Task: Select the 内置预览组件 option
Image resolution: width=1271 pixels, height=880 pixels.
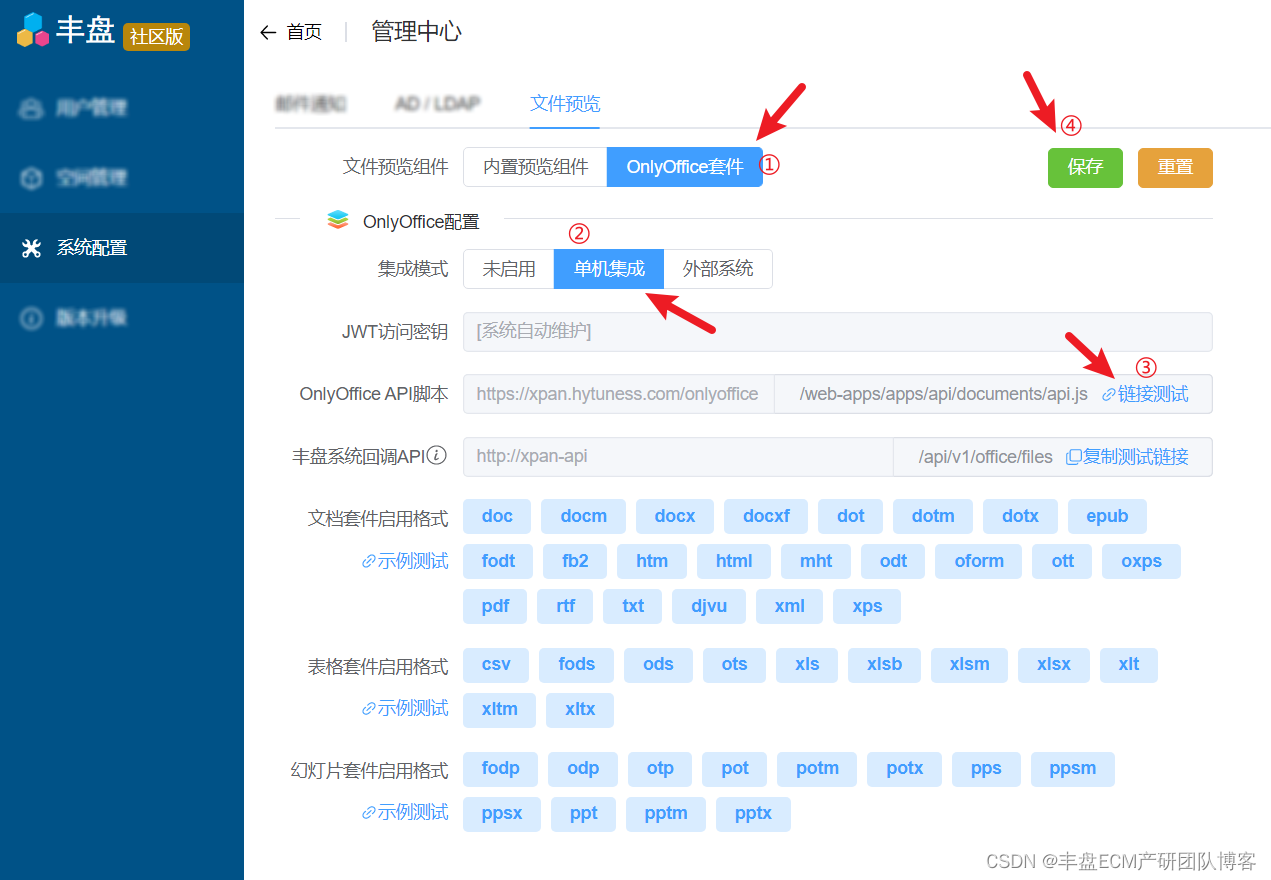Action: tap(535, 167)
